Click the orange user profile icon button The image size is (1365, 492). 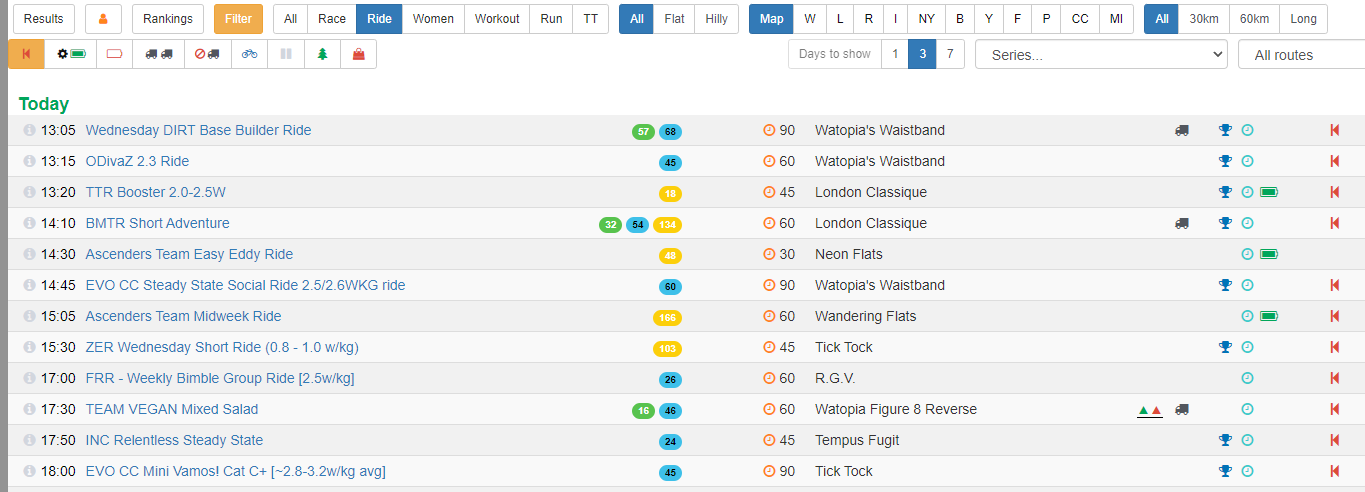tap(103, 19)
